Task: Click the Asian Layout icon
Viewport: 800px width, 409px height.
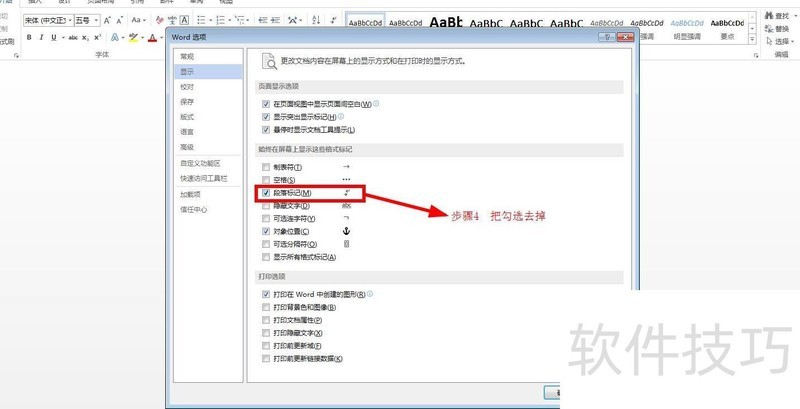Action: tap(292, 20)
